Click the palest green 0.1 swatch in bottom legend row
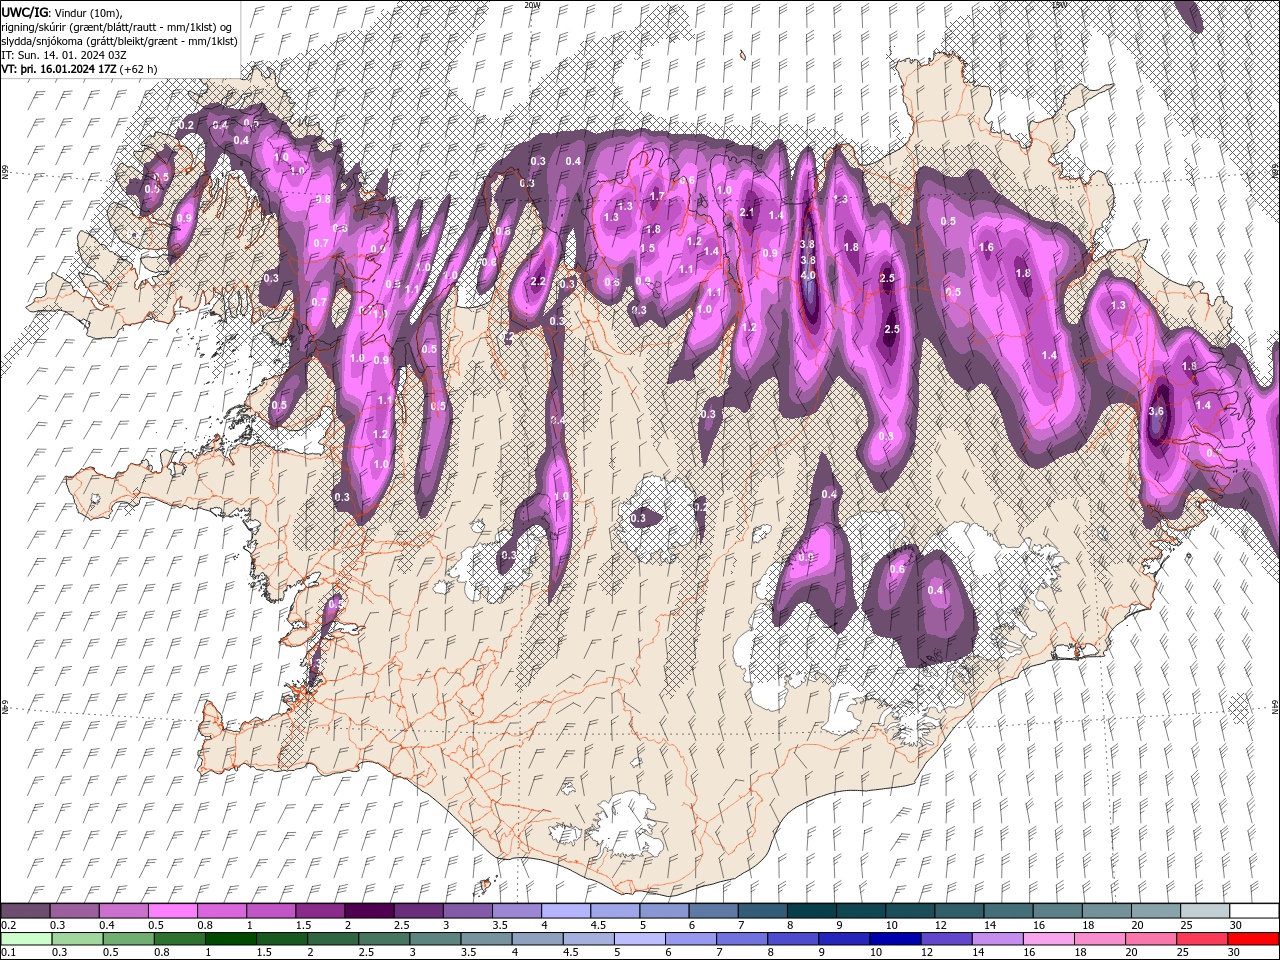This screenshot has width=1280, height=960. point(25,939)
